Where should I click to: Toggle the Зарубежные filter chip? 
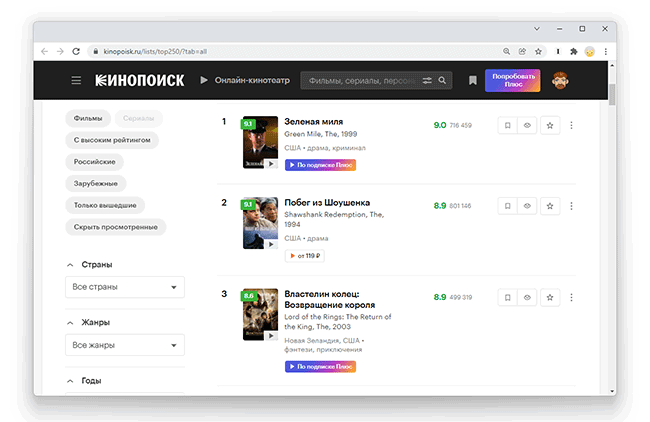click(x=96, y=183)
